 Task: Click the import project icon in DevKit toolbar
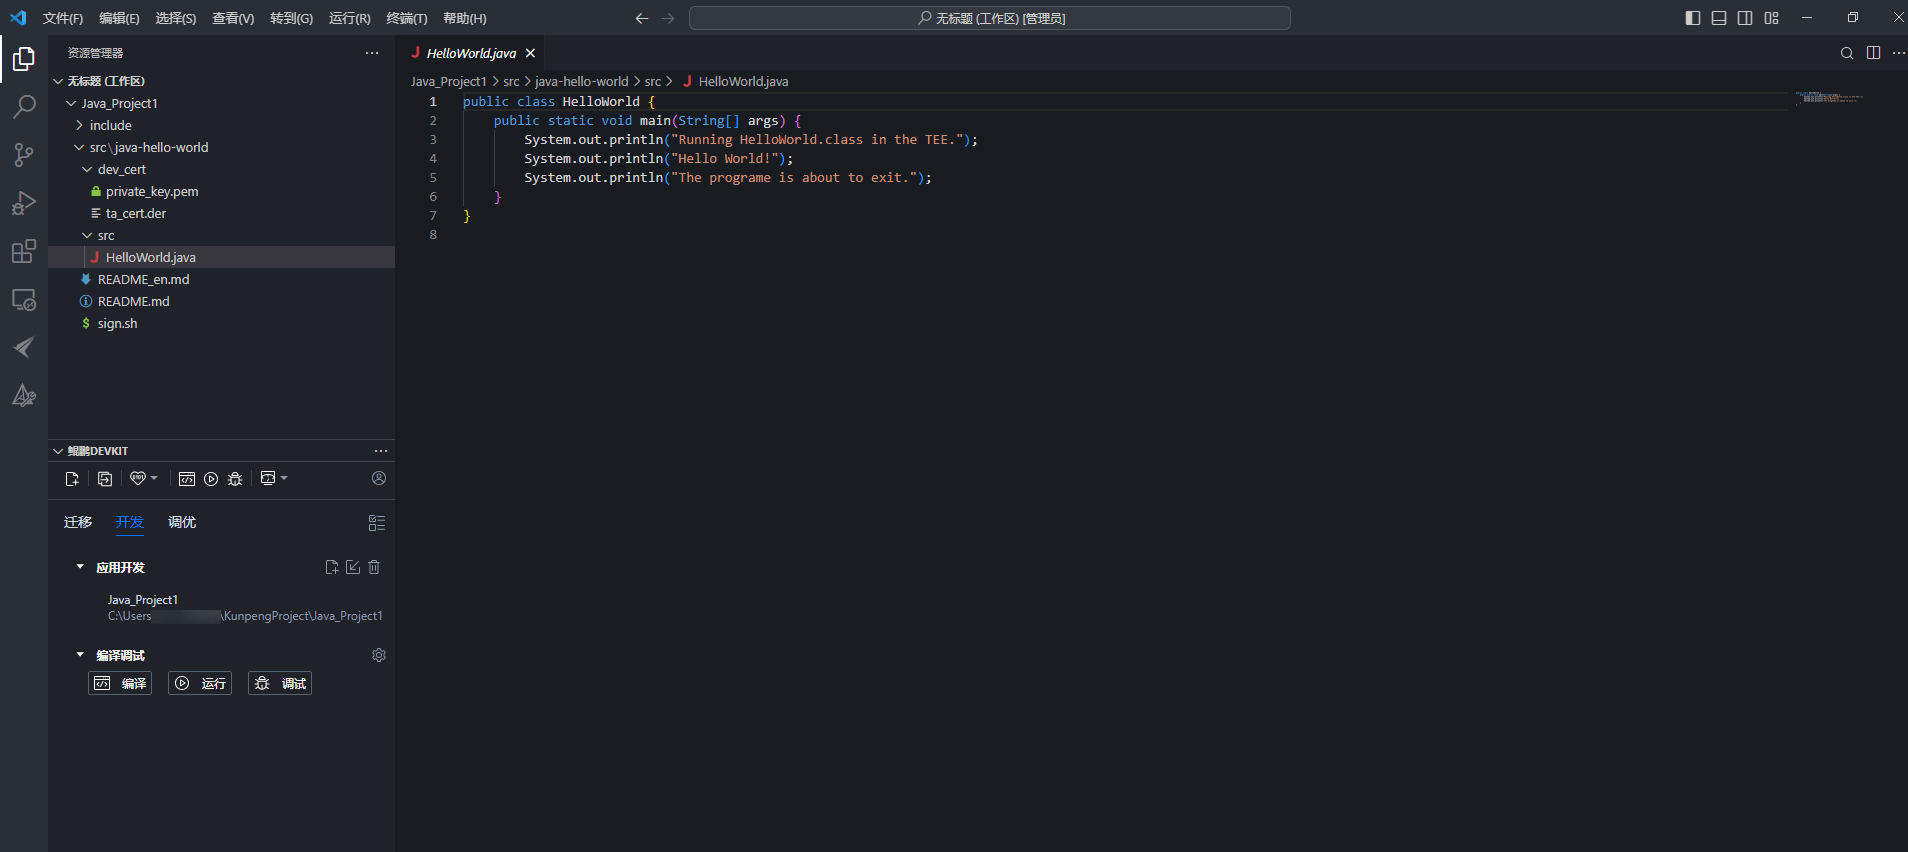[x=105, y=479]
